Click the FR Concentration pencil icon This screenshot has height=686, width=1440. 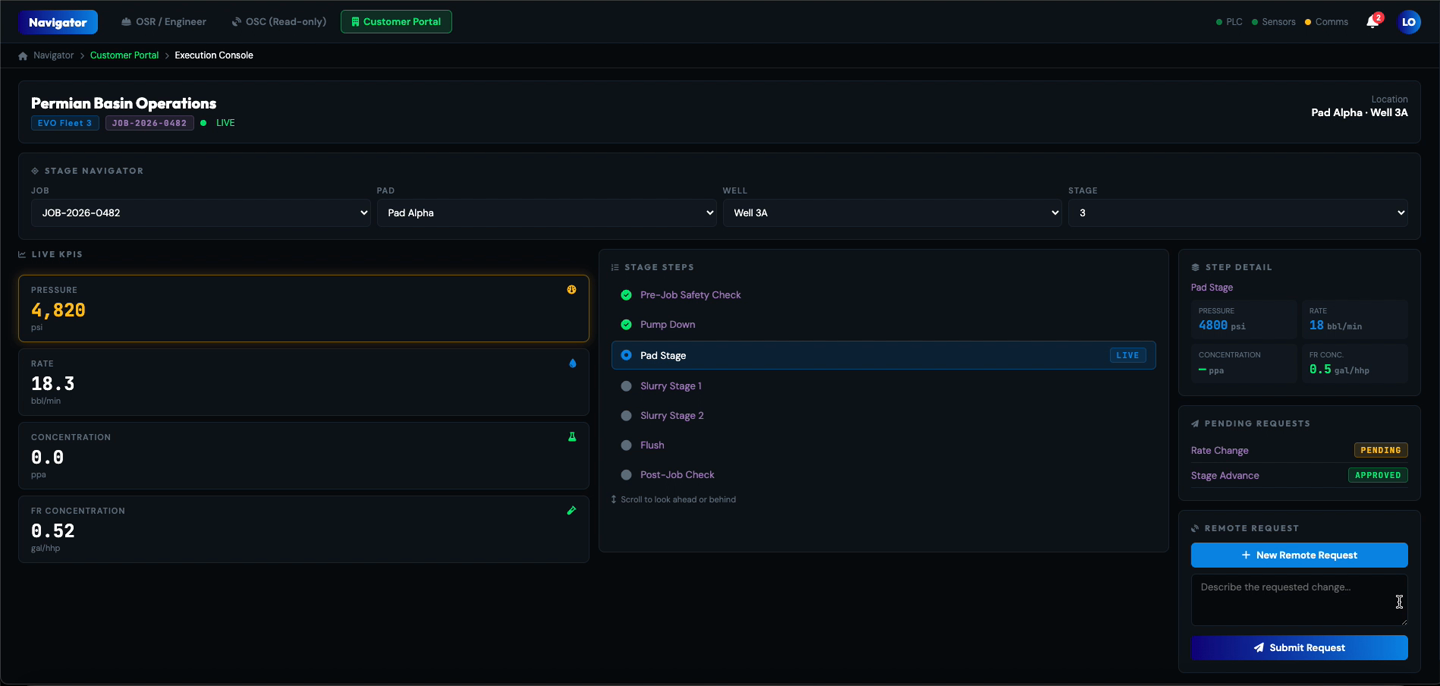click(572, 511)
